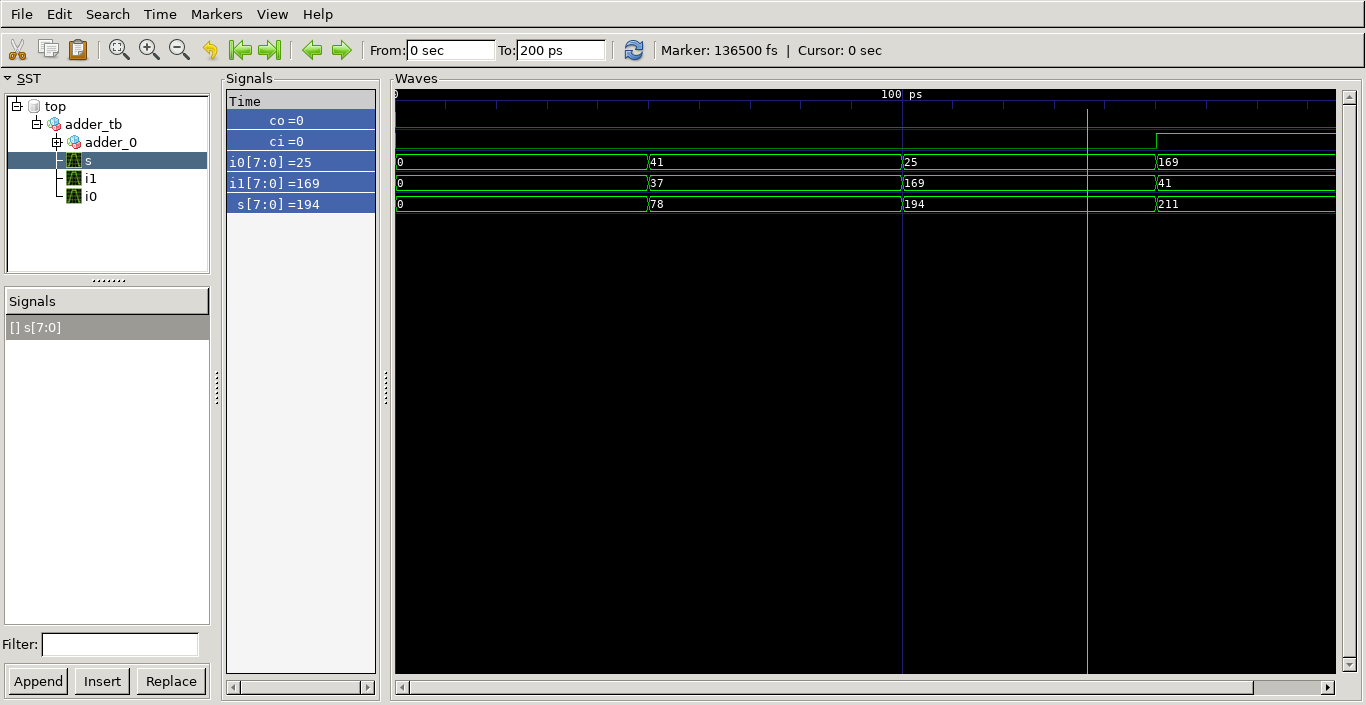Screen dimensions: 1366x705
Task: Click the Copy toolbar icon
Action: click(48, 49)
